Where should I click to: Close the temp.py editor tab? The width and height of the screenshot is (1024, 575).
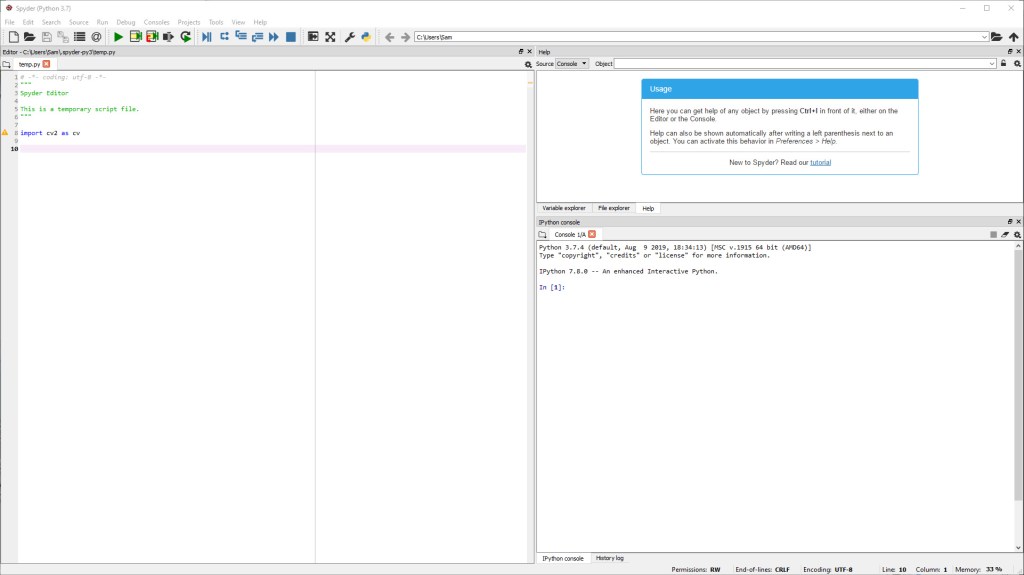46,64
